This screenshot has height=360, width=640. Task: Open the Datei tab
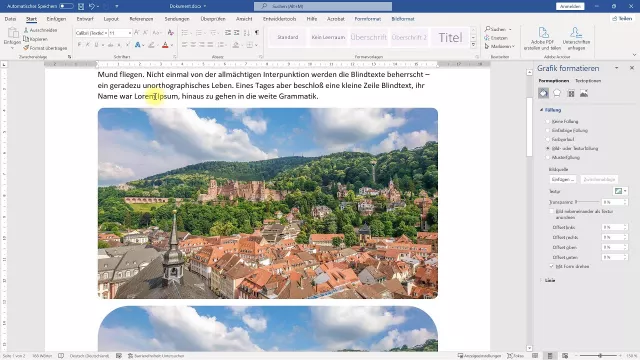[x=10, y=19]
